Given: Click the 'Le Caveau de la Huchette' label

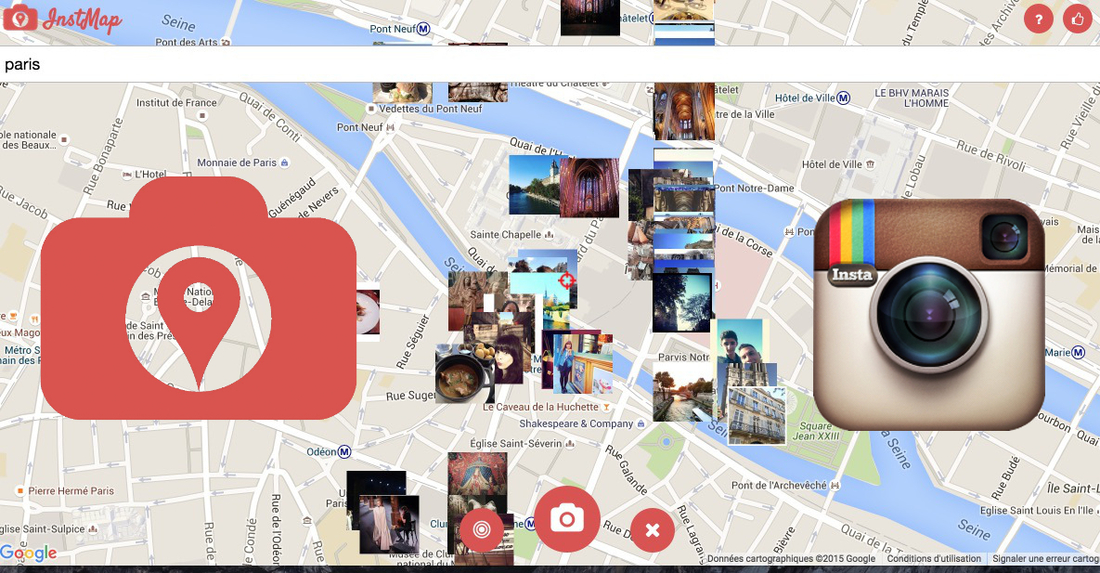Looking at the screenshot, I should click(540, 407).
